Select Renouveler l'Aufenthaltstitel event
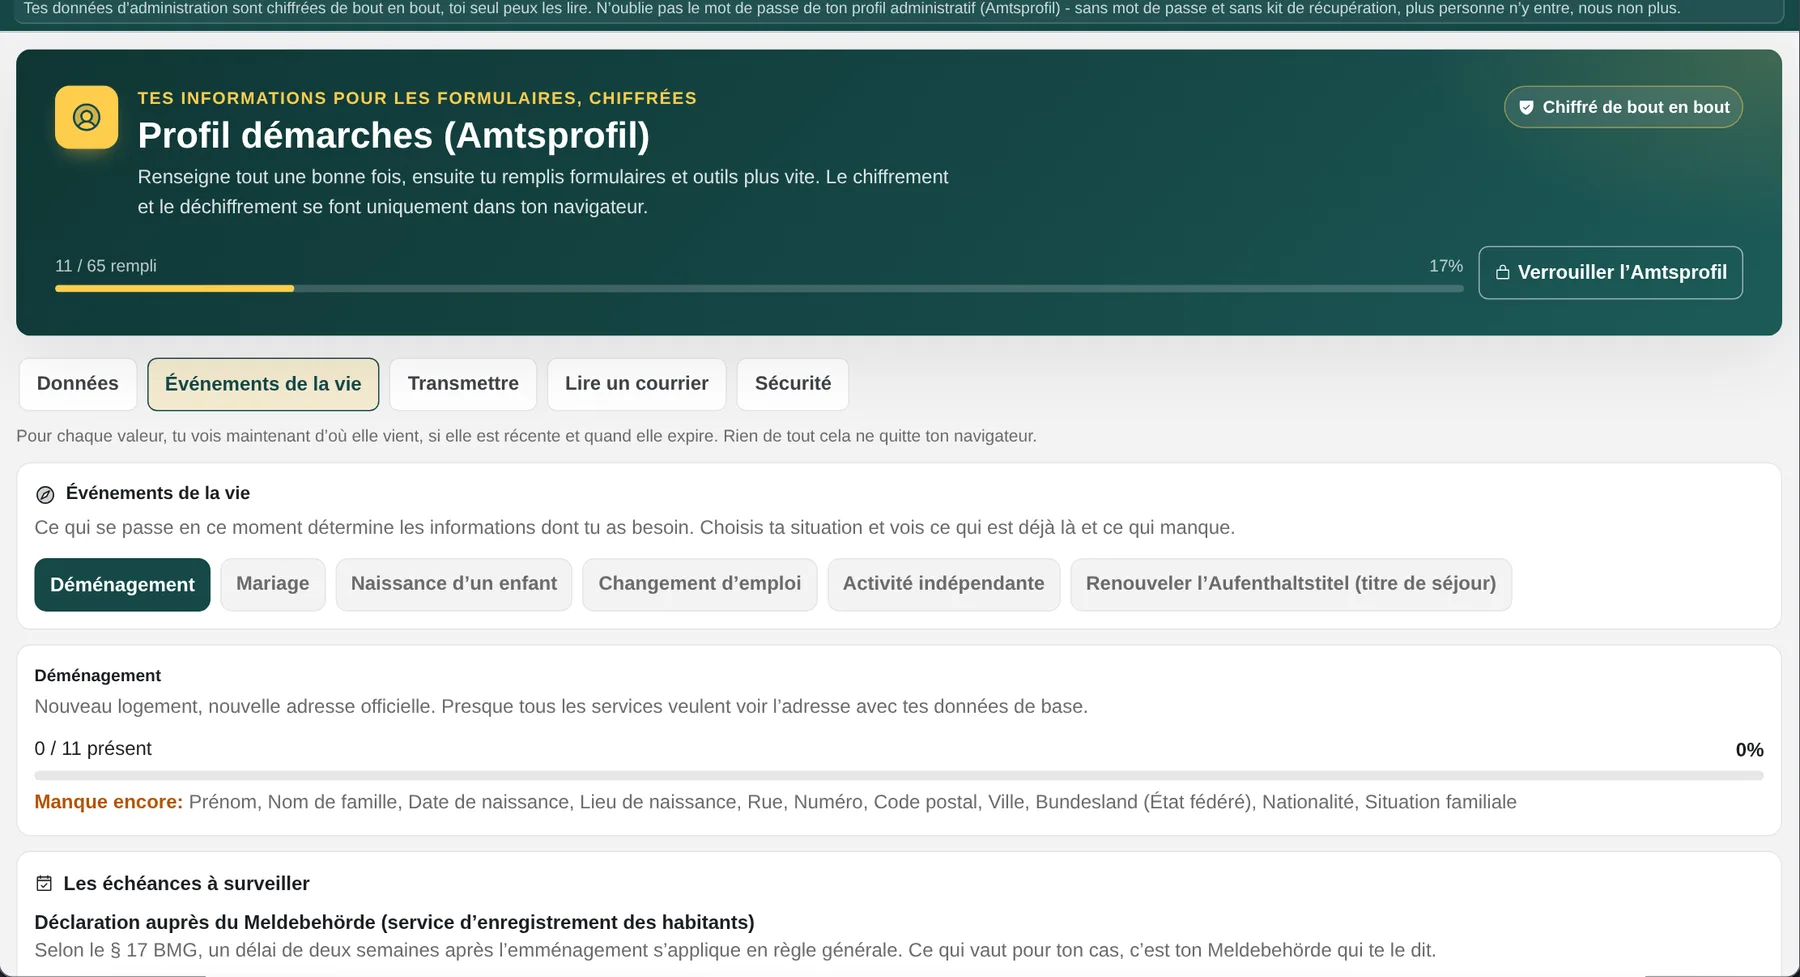1800x977 pixels. click(x=1291, y=584)
